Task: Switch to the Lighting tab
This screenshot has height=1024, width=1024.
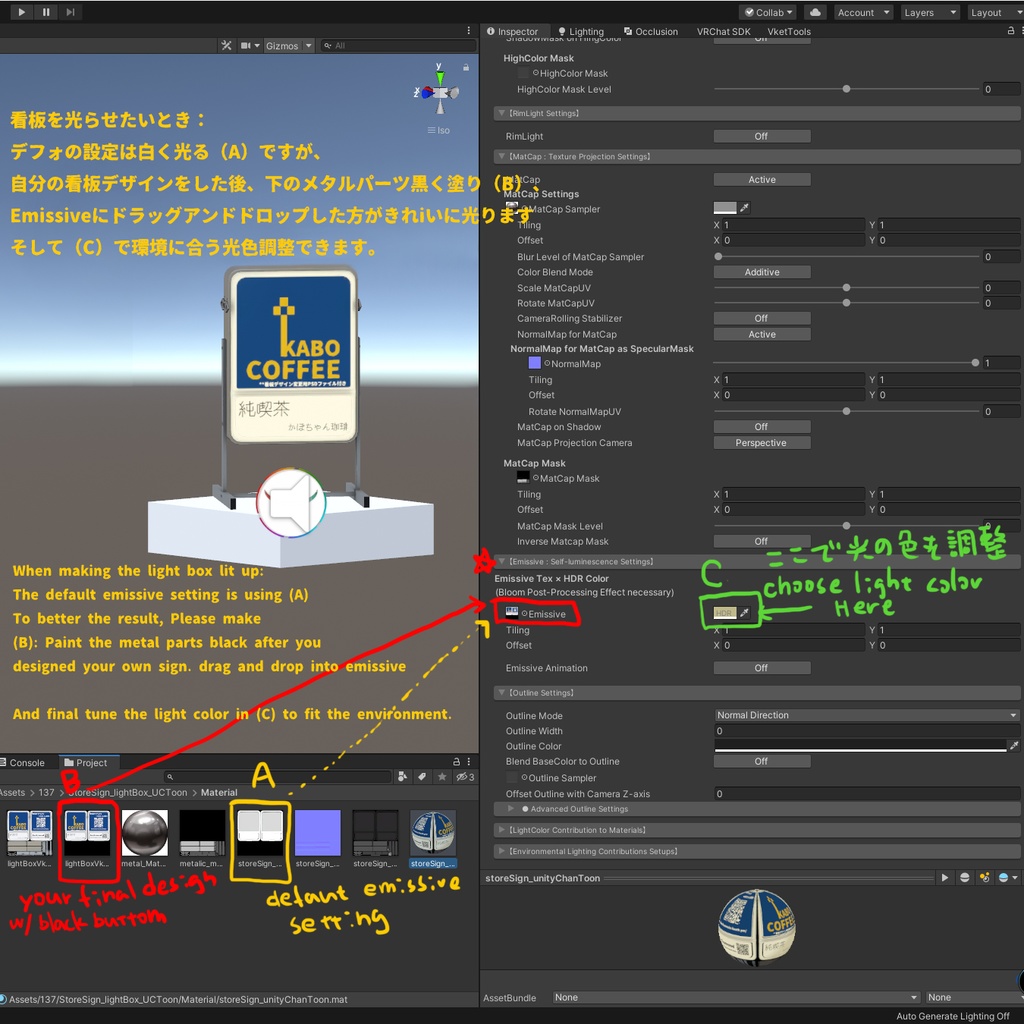Action: click(581, 31)
